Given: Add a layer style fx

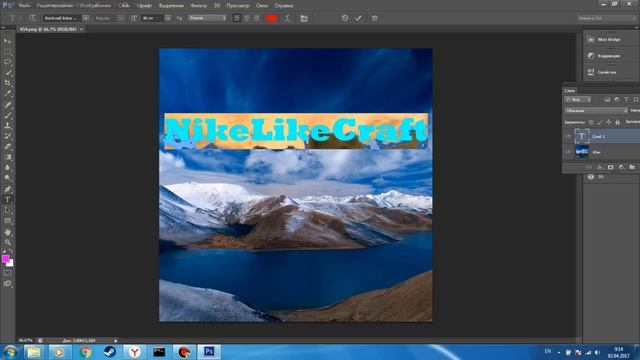Looking at the screenshot, I should coord(600,167).
